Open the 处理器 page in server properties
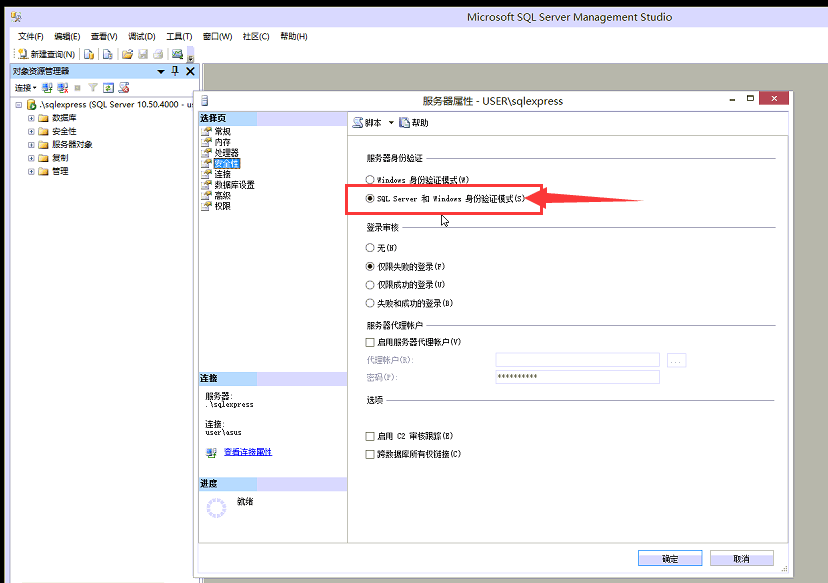This screenshot has width=828, height=583. [x=227, y=153]
